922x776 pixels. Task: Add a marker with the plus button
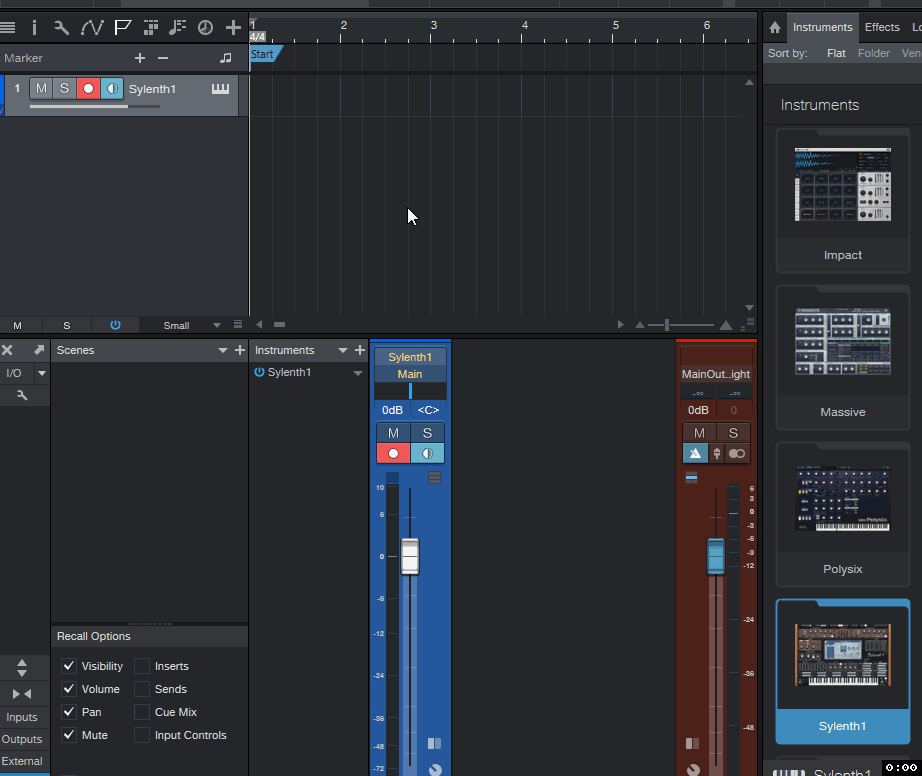(139, 58)
